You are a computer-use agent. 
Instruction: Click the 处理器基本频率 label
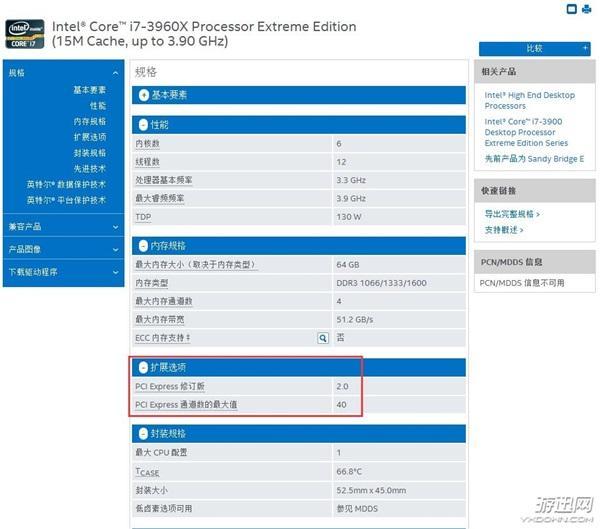tap(164, 180)
